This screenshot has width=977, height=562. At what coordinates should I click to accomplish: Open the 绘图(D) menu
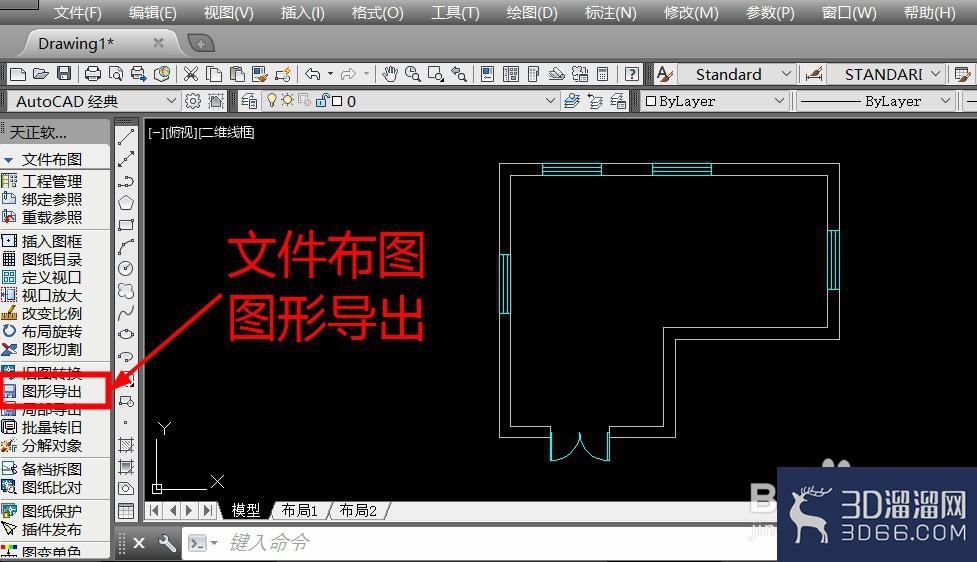[531, 12]
